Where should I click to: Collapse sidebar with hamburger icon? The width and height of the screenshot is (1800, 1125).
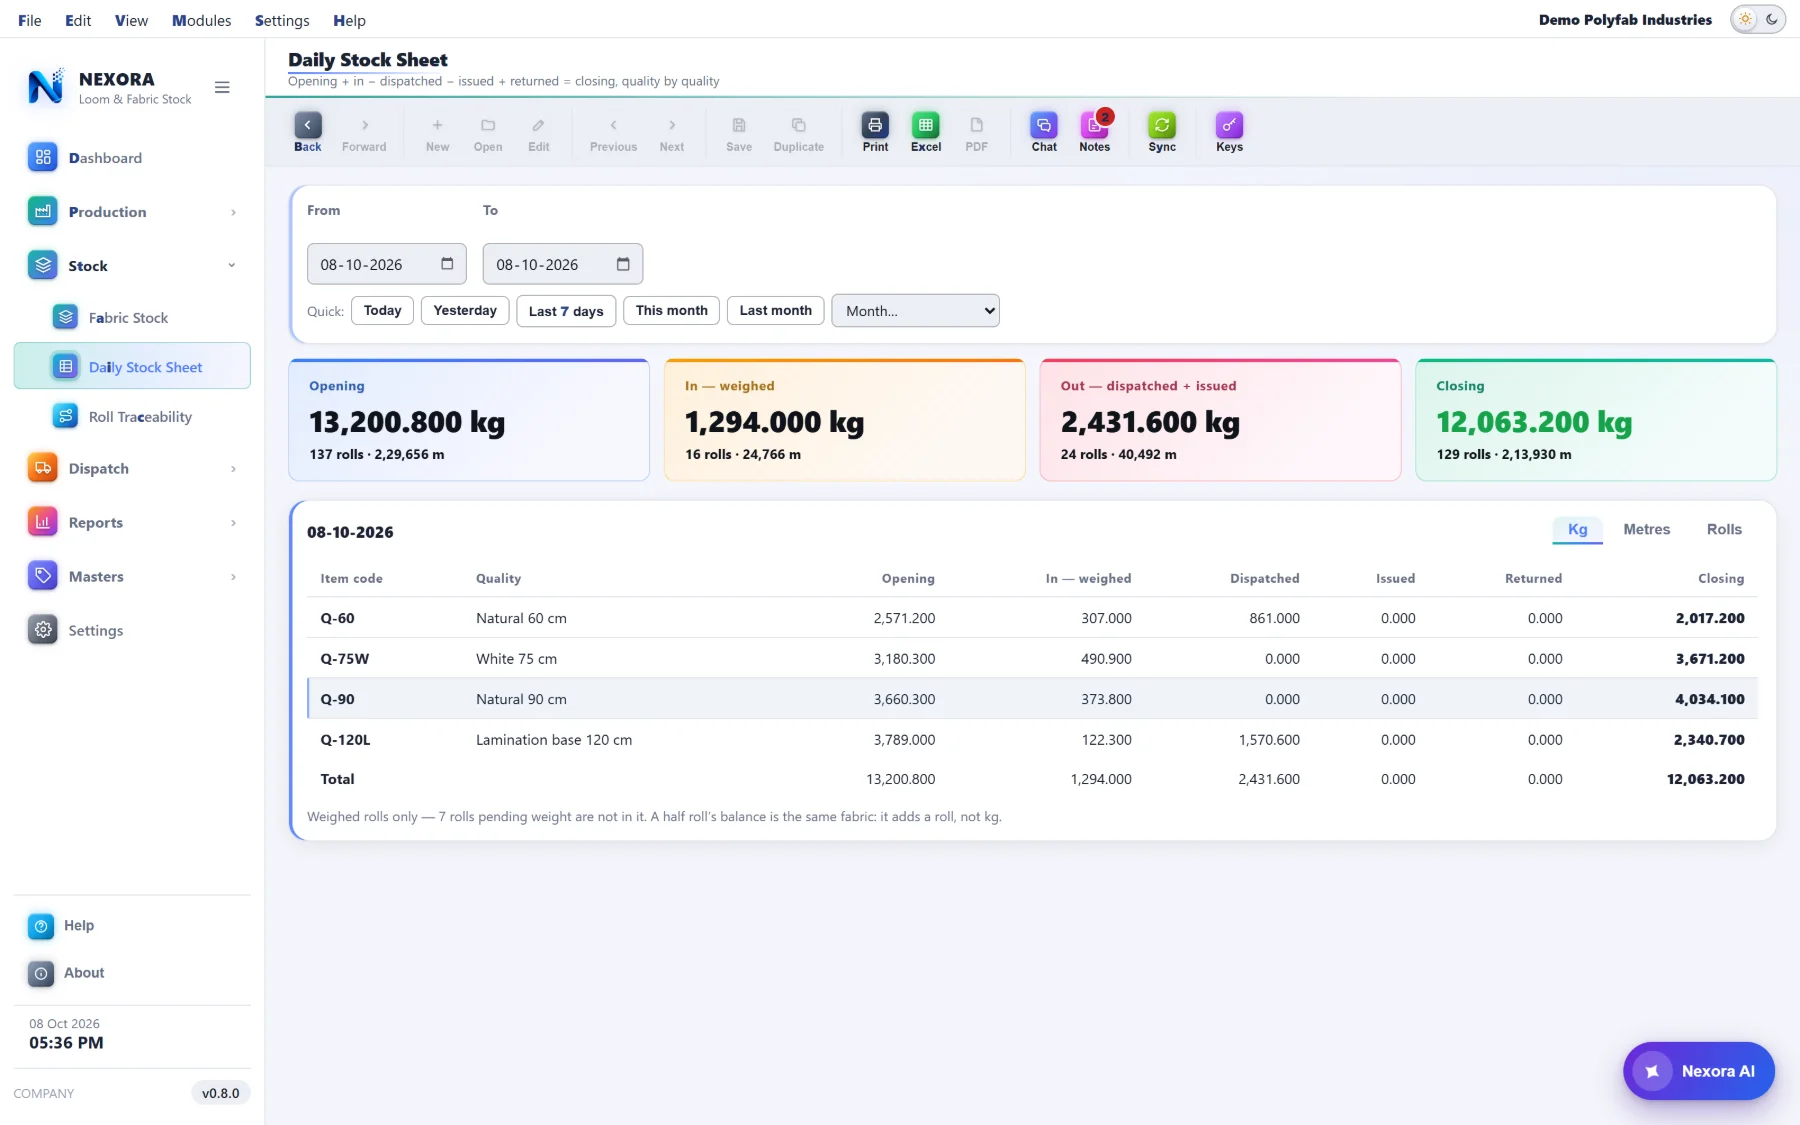tap(222, 88)
